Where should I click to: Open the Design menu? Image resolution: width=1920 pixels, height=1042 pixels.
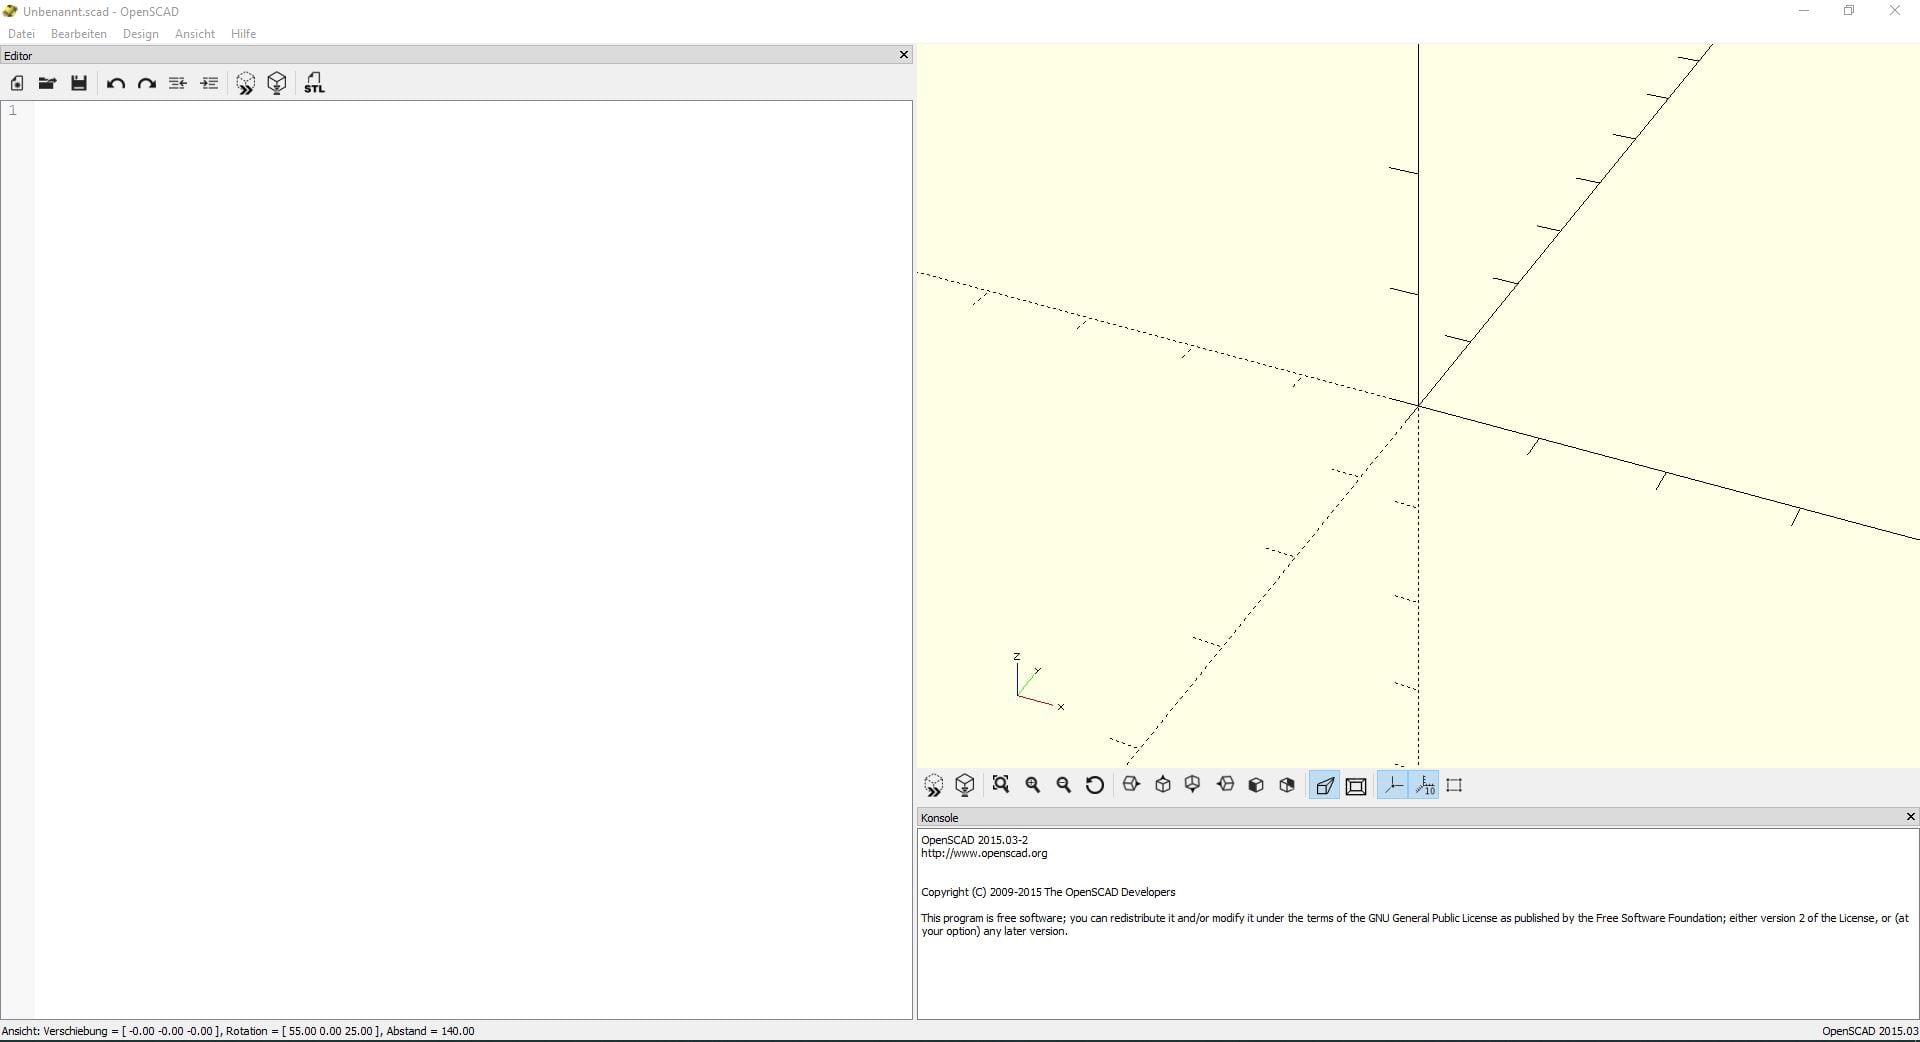point(141,34)
